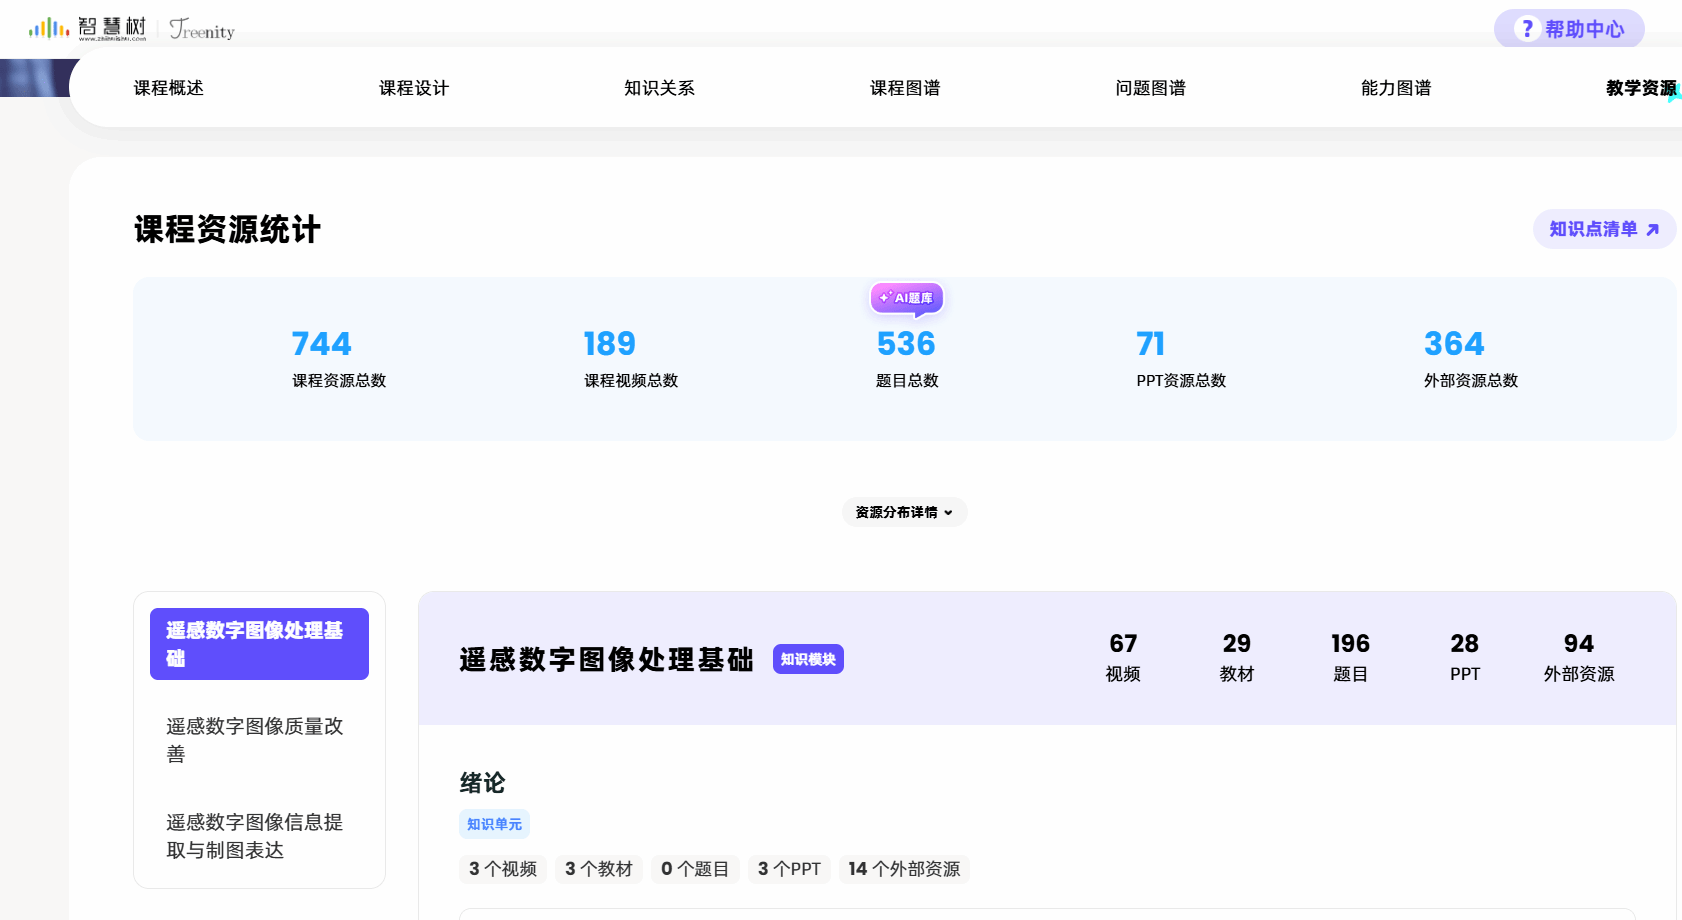Click the 知识模块 tag badge

(x=808, y=659)
